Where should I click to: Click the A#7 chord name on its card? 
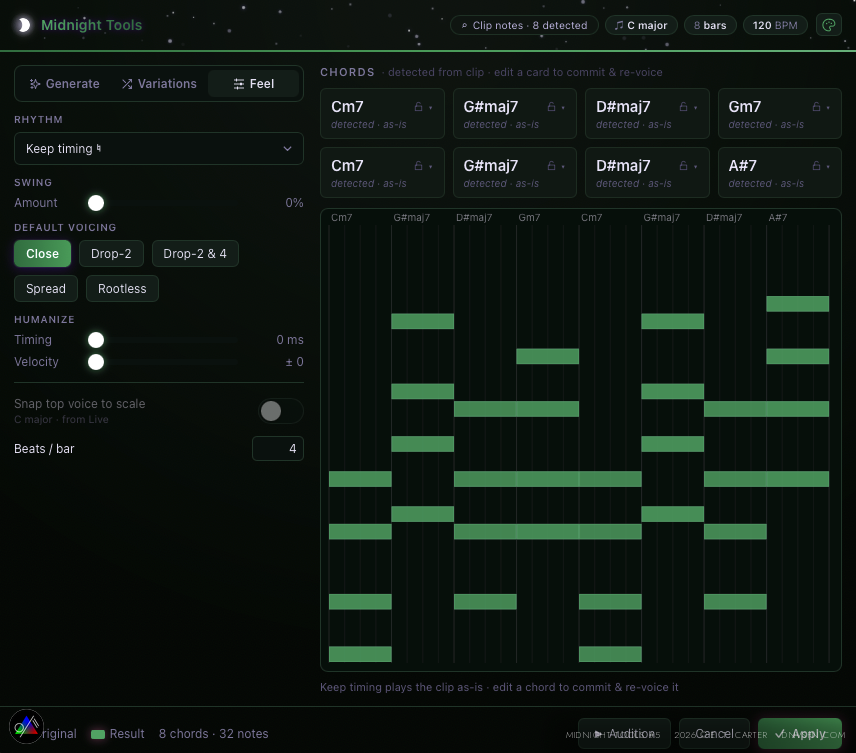click(x=742, y=165)
